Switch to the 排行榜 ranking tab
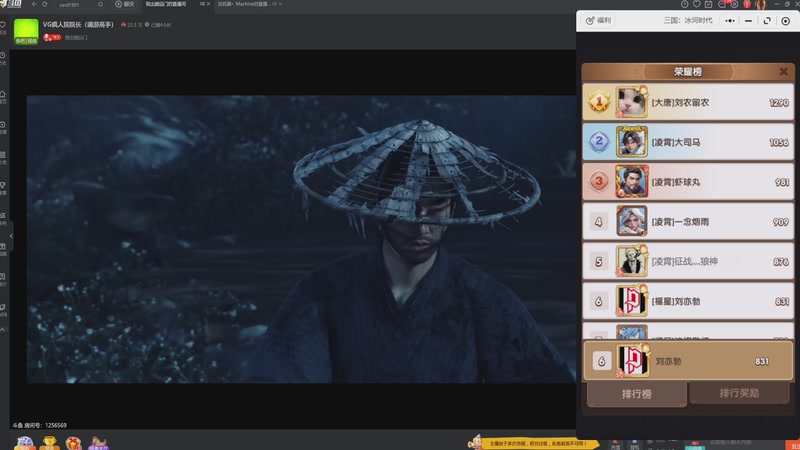This screenshot has width=800, height=450. point(636,394)
